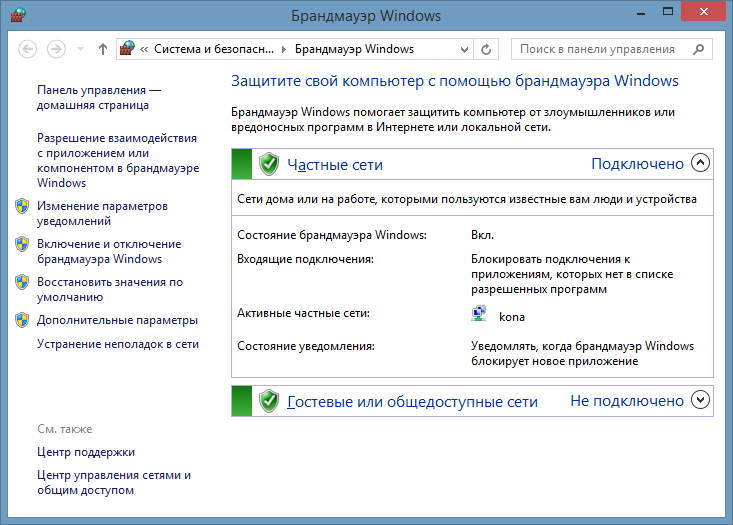Click Система и безопасность breadcrumb segment

point(214,49)
